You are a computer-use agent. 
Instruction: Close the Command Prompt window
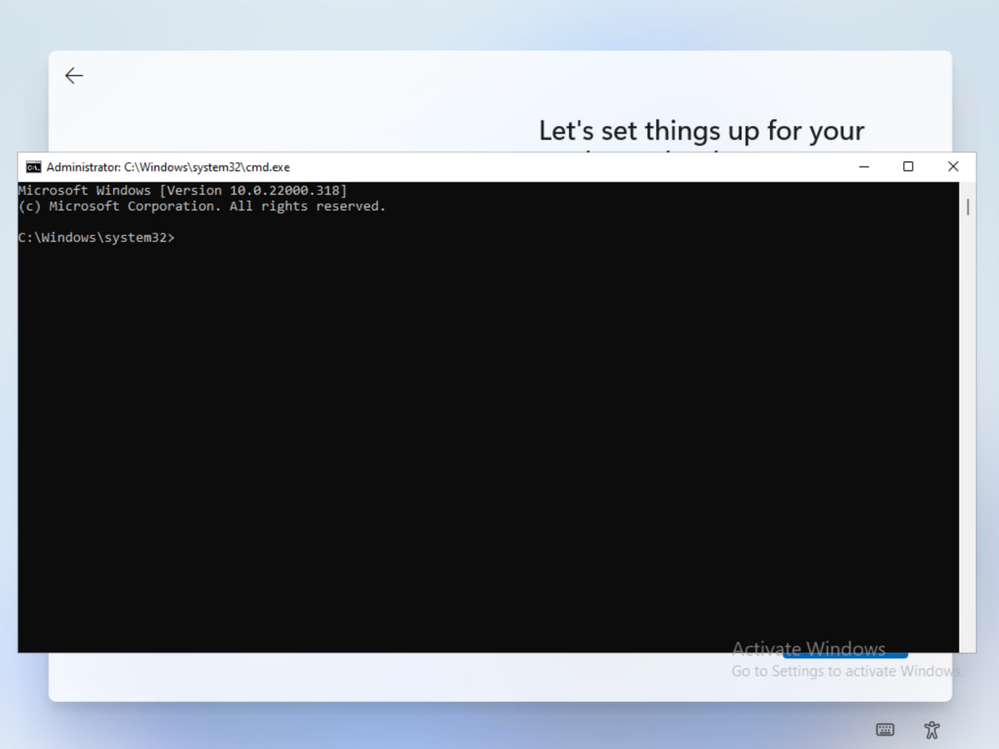(x=952, y=167)
